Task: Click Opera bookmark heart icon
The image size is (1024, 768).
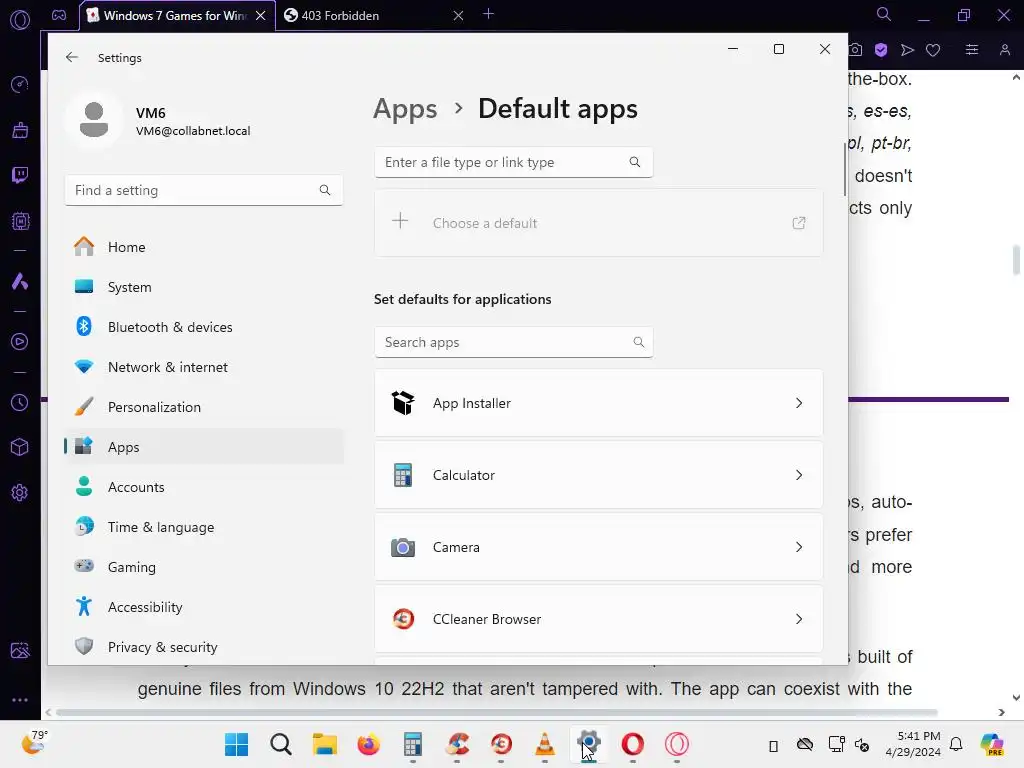Action: [x=933, y=50]
